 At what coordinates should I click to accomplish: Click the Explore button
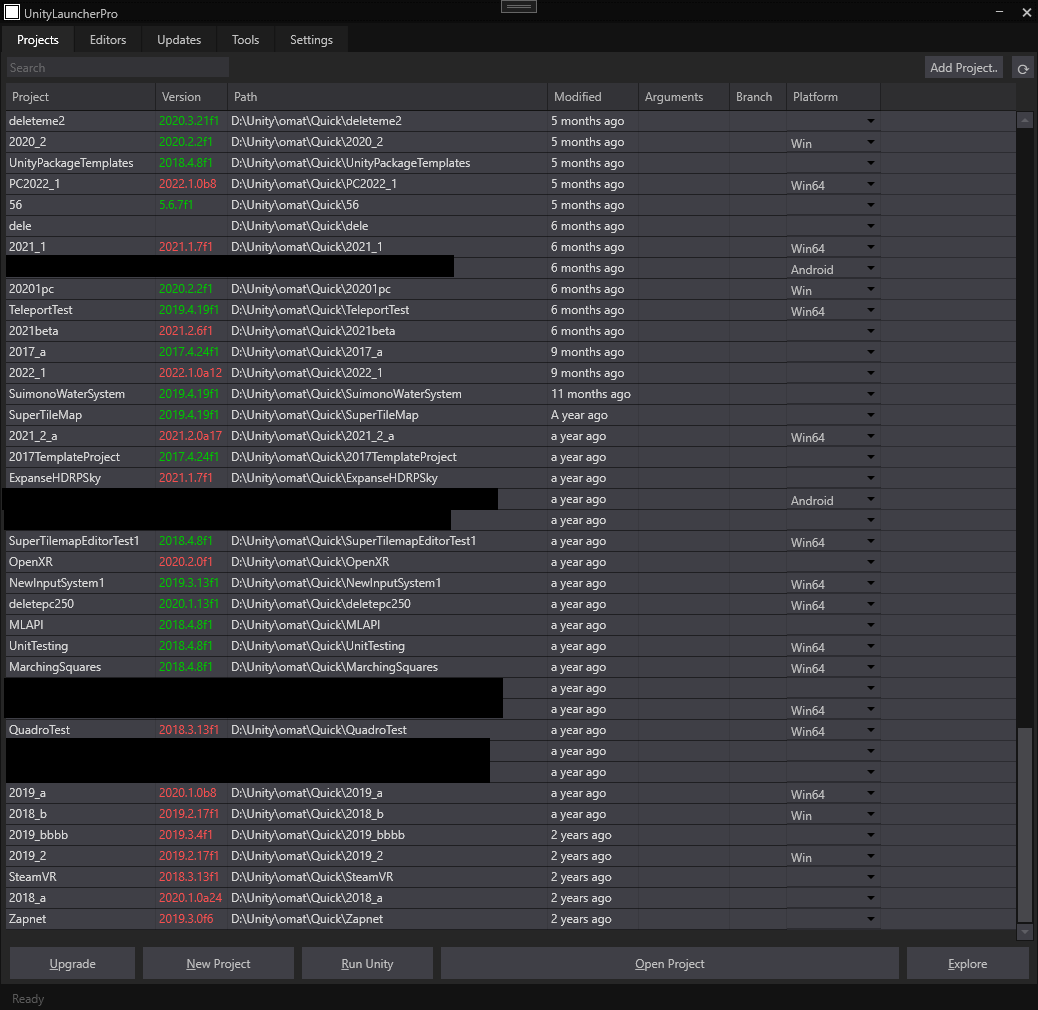click(967, 964)
